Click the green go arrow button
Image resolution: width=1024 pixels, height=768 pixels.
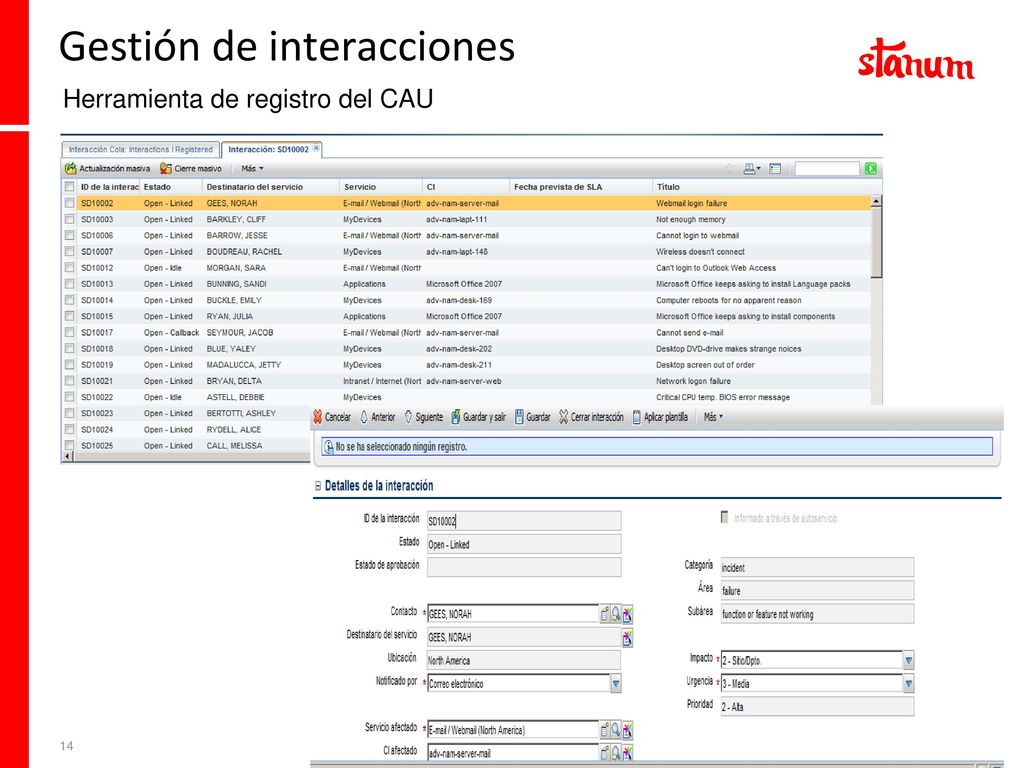click(871, 168)
